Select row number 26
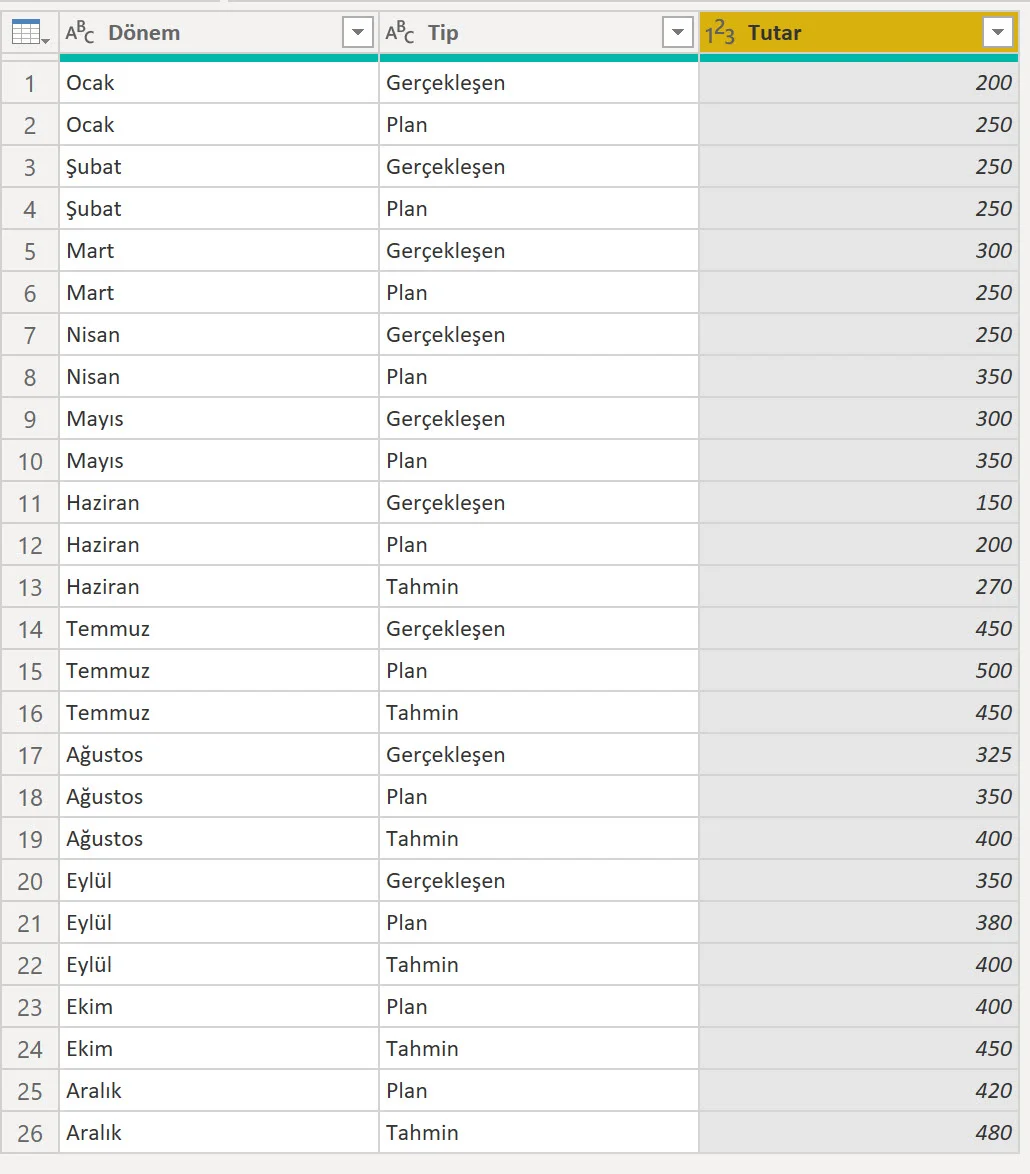 30,1133
